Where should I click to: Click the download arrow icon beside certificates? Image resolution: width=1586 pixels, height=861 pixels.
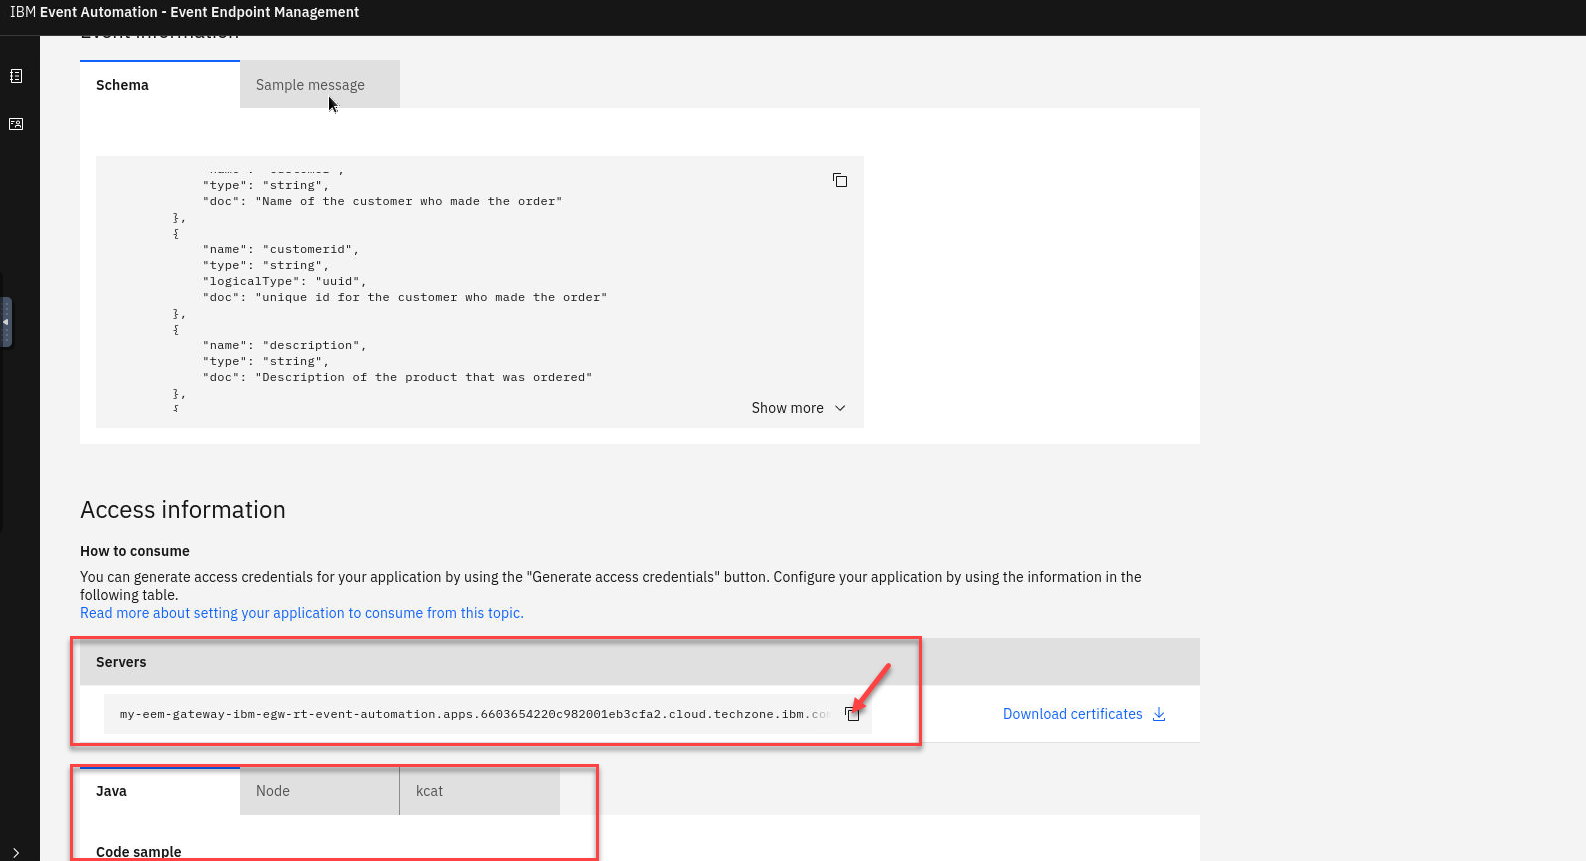(1159, 714)
